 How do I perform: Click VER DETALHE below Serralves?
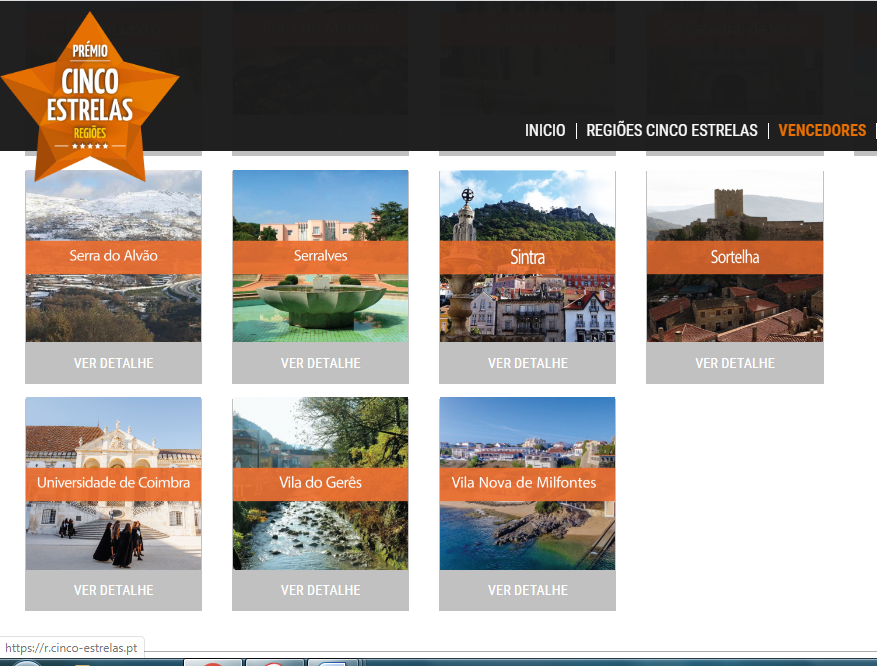pos(320,363)
